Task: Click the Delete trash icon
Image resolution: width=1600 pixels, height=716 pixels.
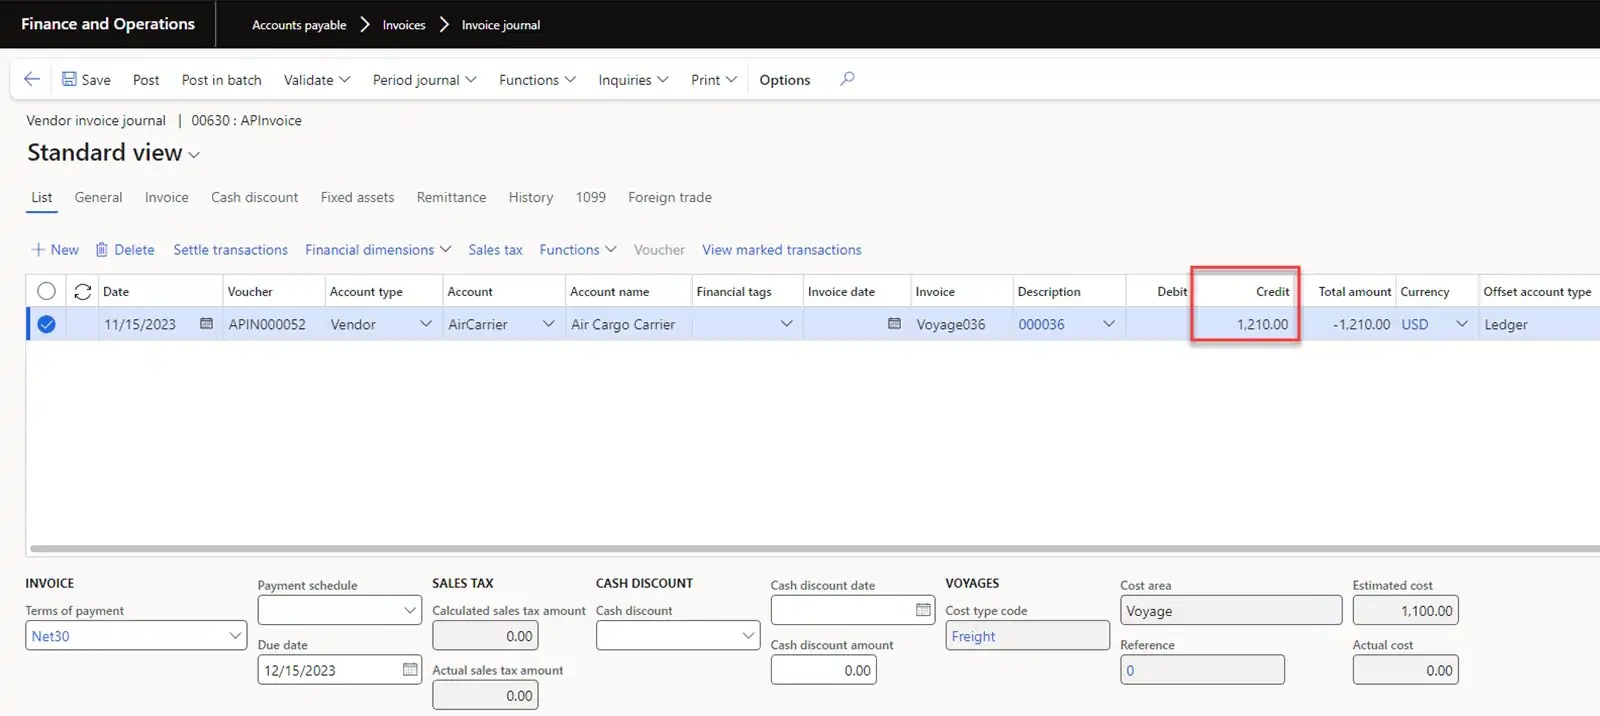Action: pyautogui.click(x=101, y=250)
